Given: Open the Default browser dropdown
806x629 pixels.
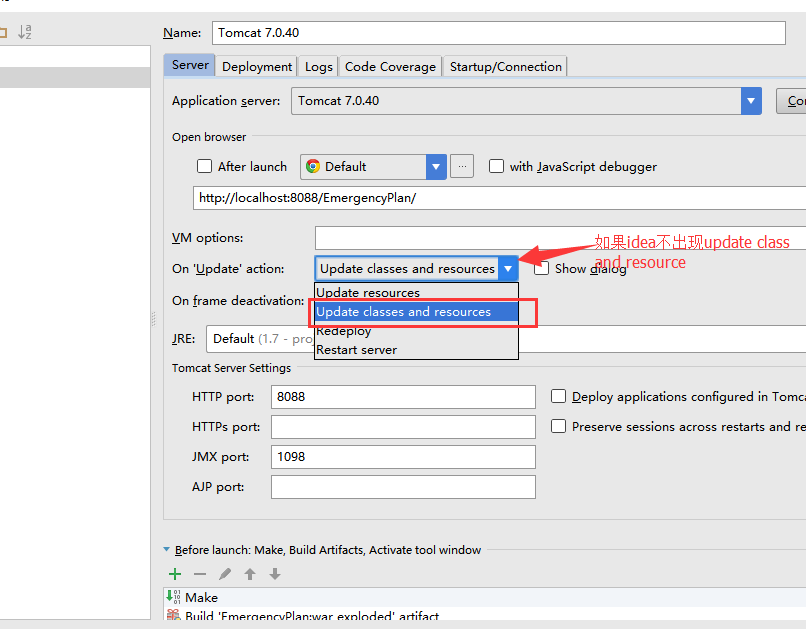Looking at the screenshot, I should click(x=436, y=166).
